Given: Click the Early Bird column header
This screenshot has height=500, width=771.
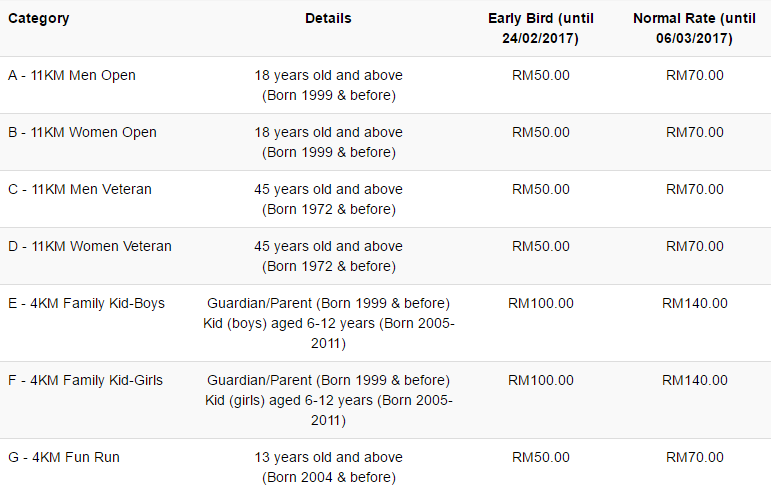Looking at the screenshot, I should (540, 28).
